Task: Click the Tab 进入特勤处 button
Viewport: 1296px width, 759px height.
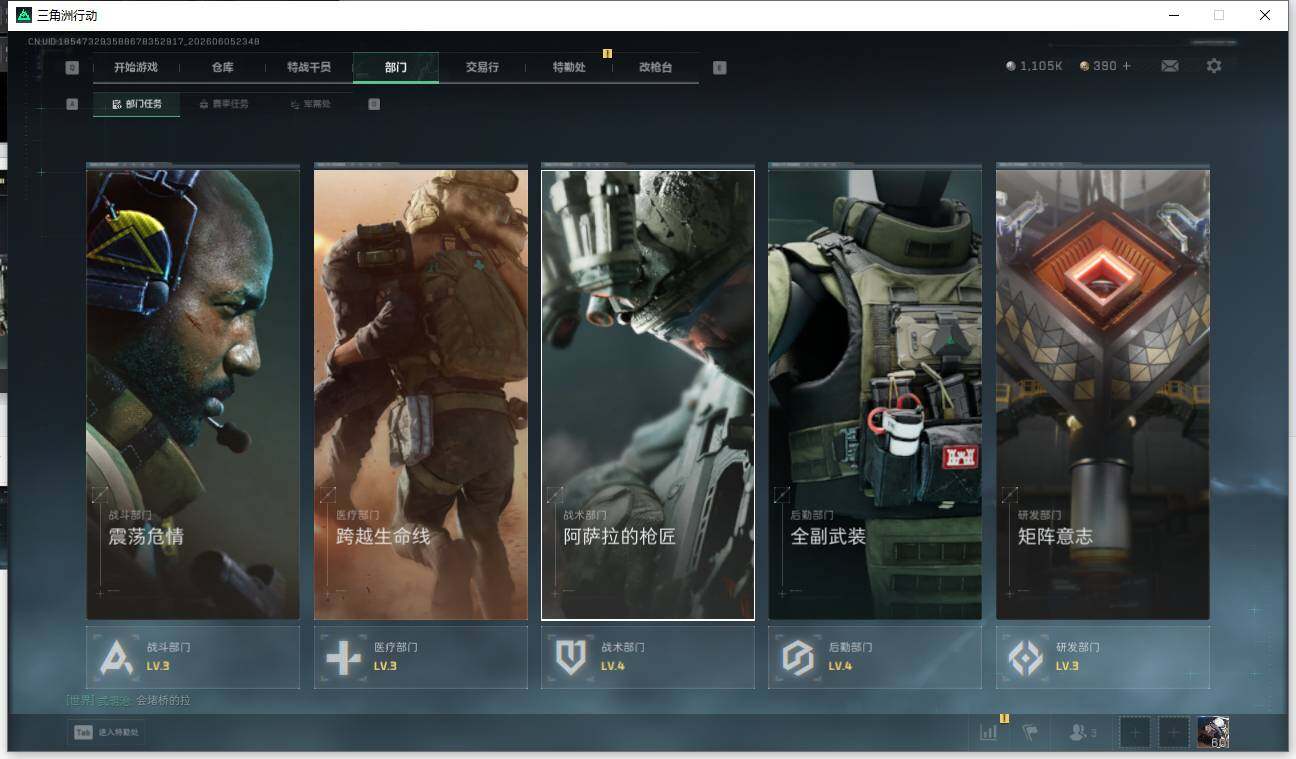Action: 106,732
